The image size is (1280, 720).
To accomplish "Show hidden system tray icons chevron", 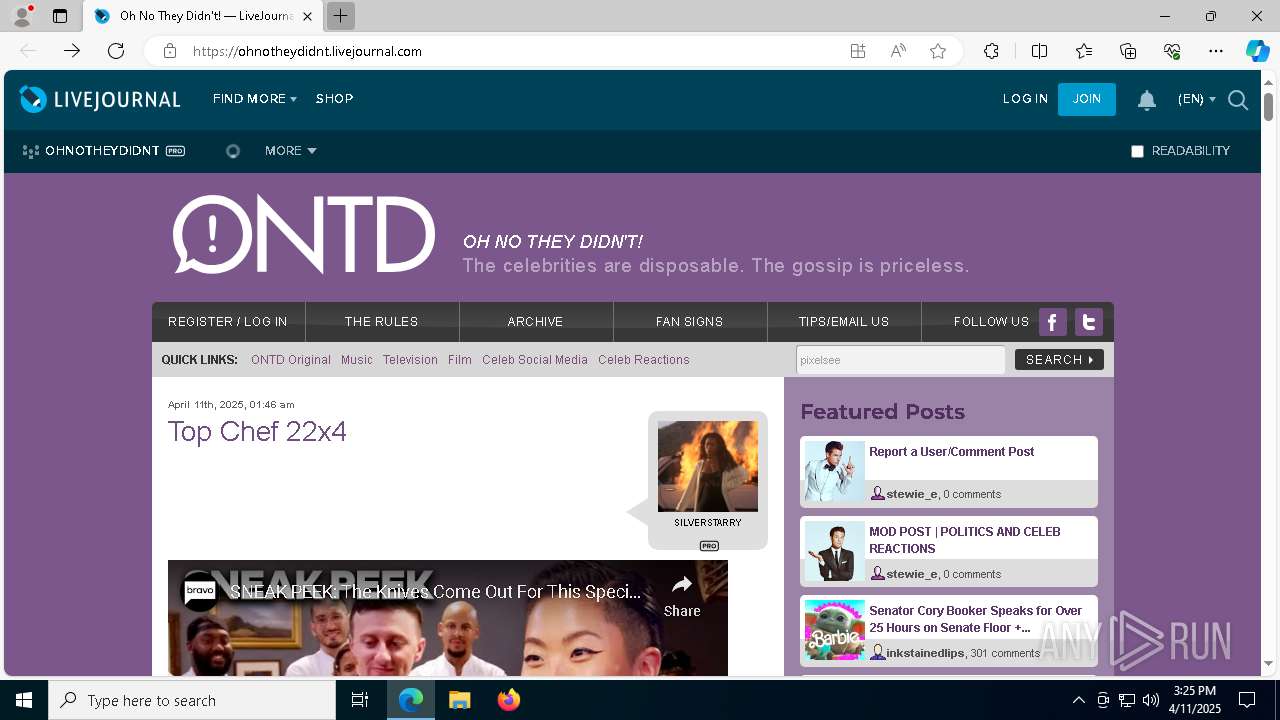I will tap(1078, 700).
